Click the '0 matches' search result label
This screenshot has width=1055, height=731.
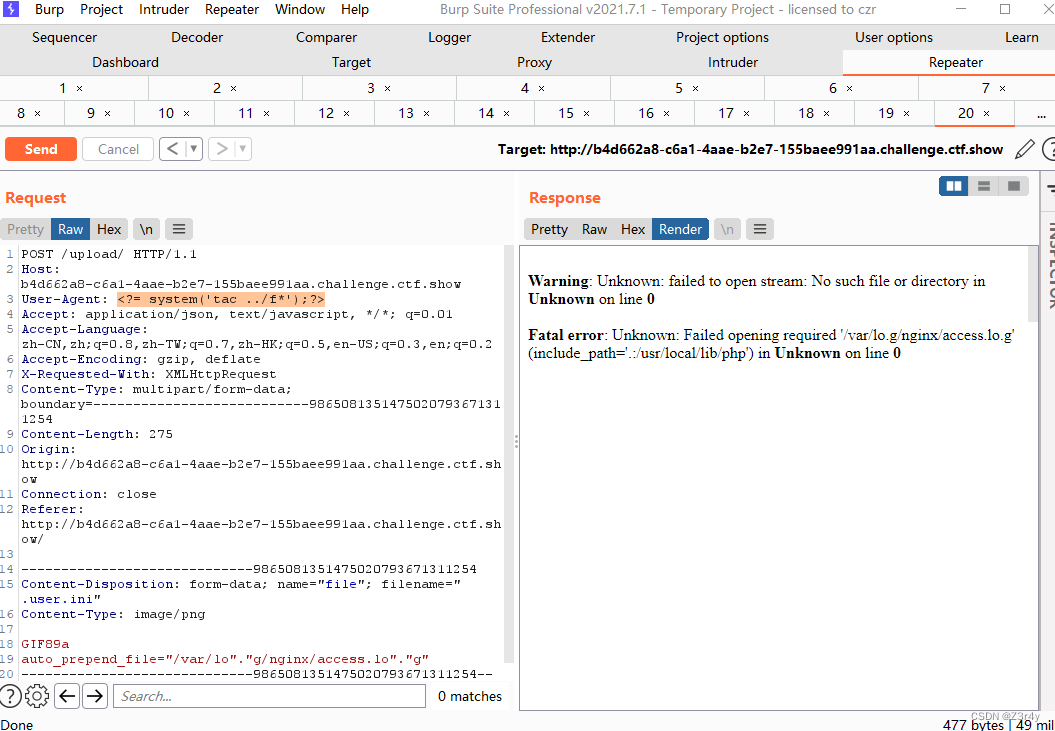coord(470,696)
